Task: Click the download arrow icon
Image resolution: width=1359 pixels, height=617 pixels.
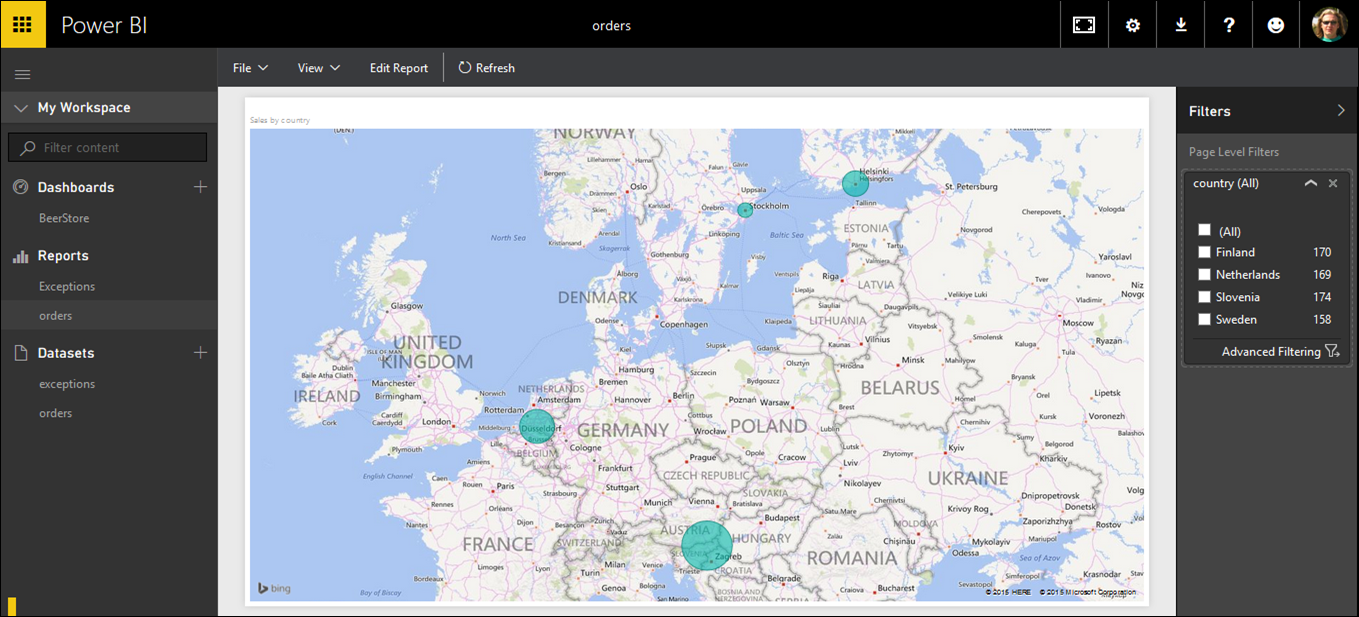Action: click(x=1181, y=26)
